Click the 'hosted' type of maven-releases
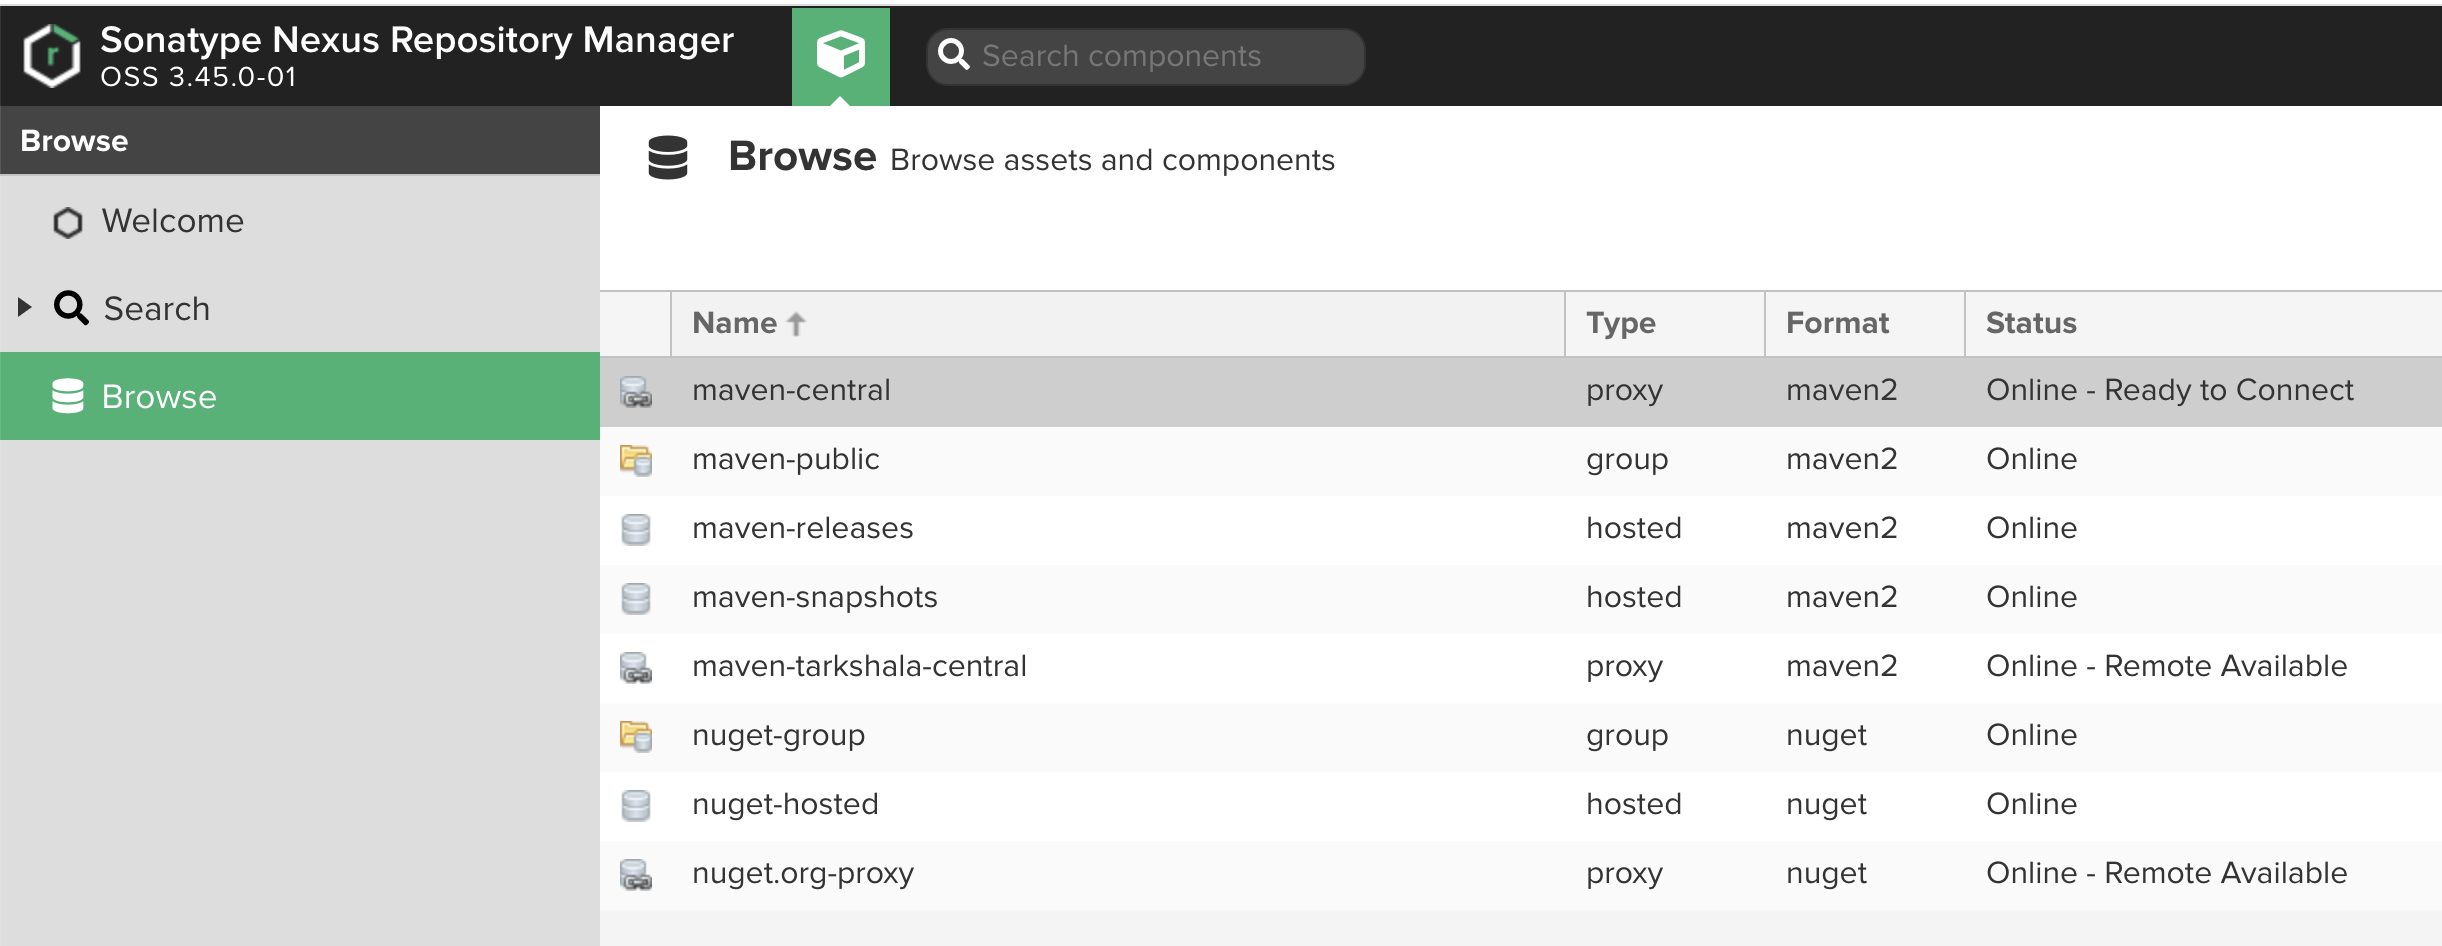 (1634, 528)
